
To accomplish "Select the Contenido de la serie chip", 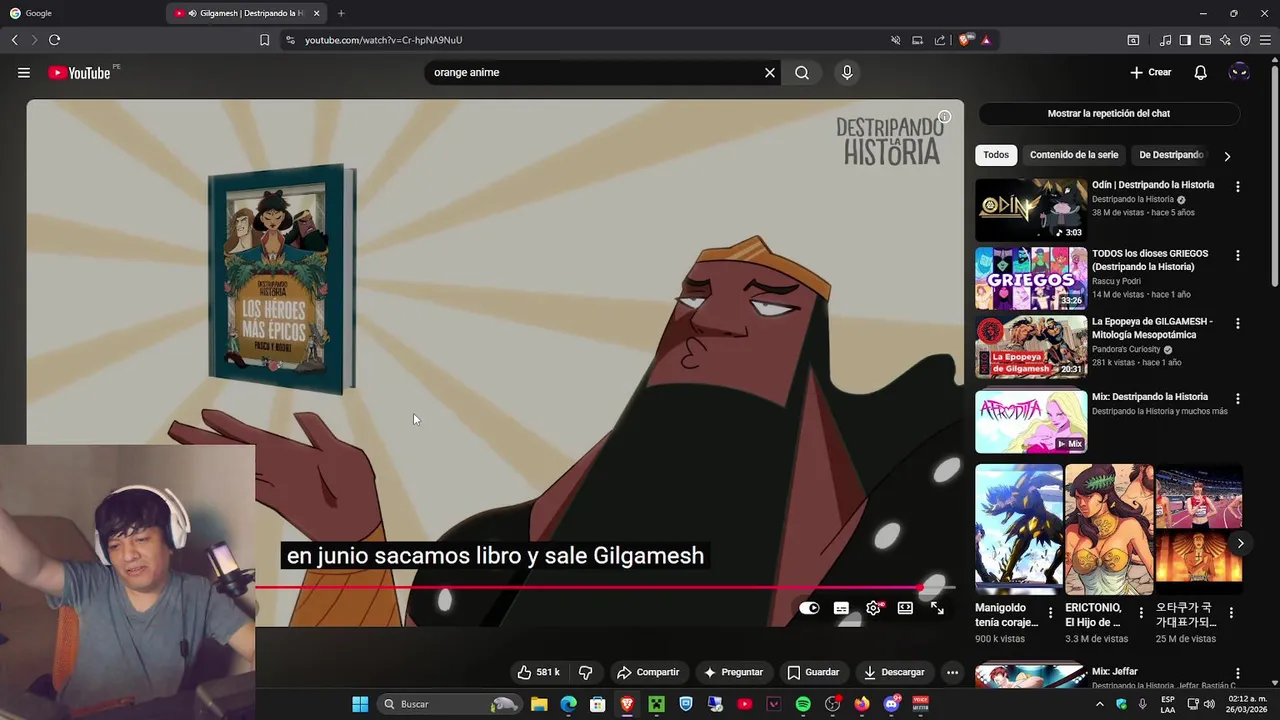I will (x=1074, y=155).
